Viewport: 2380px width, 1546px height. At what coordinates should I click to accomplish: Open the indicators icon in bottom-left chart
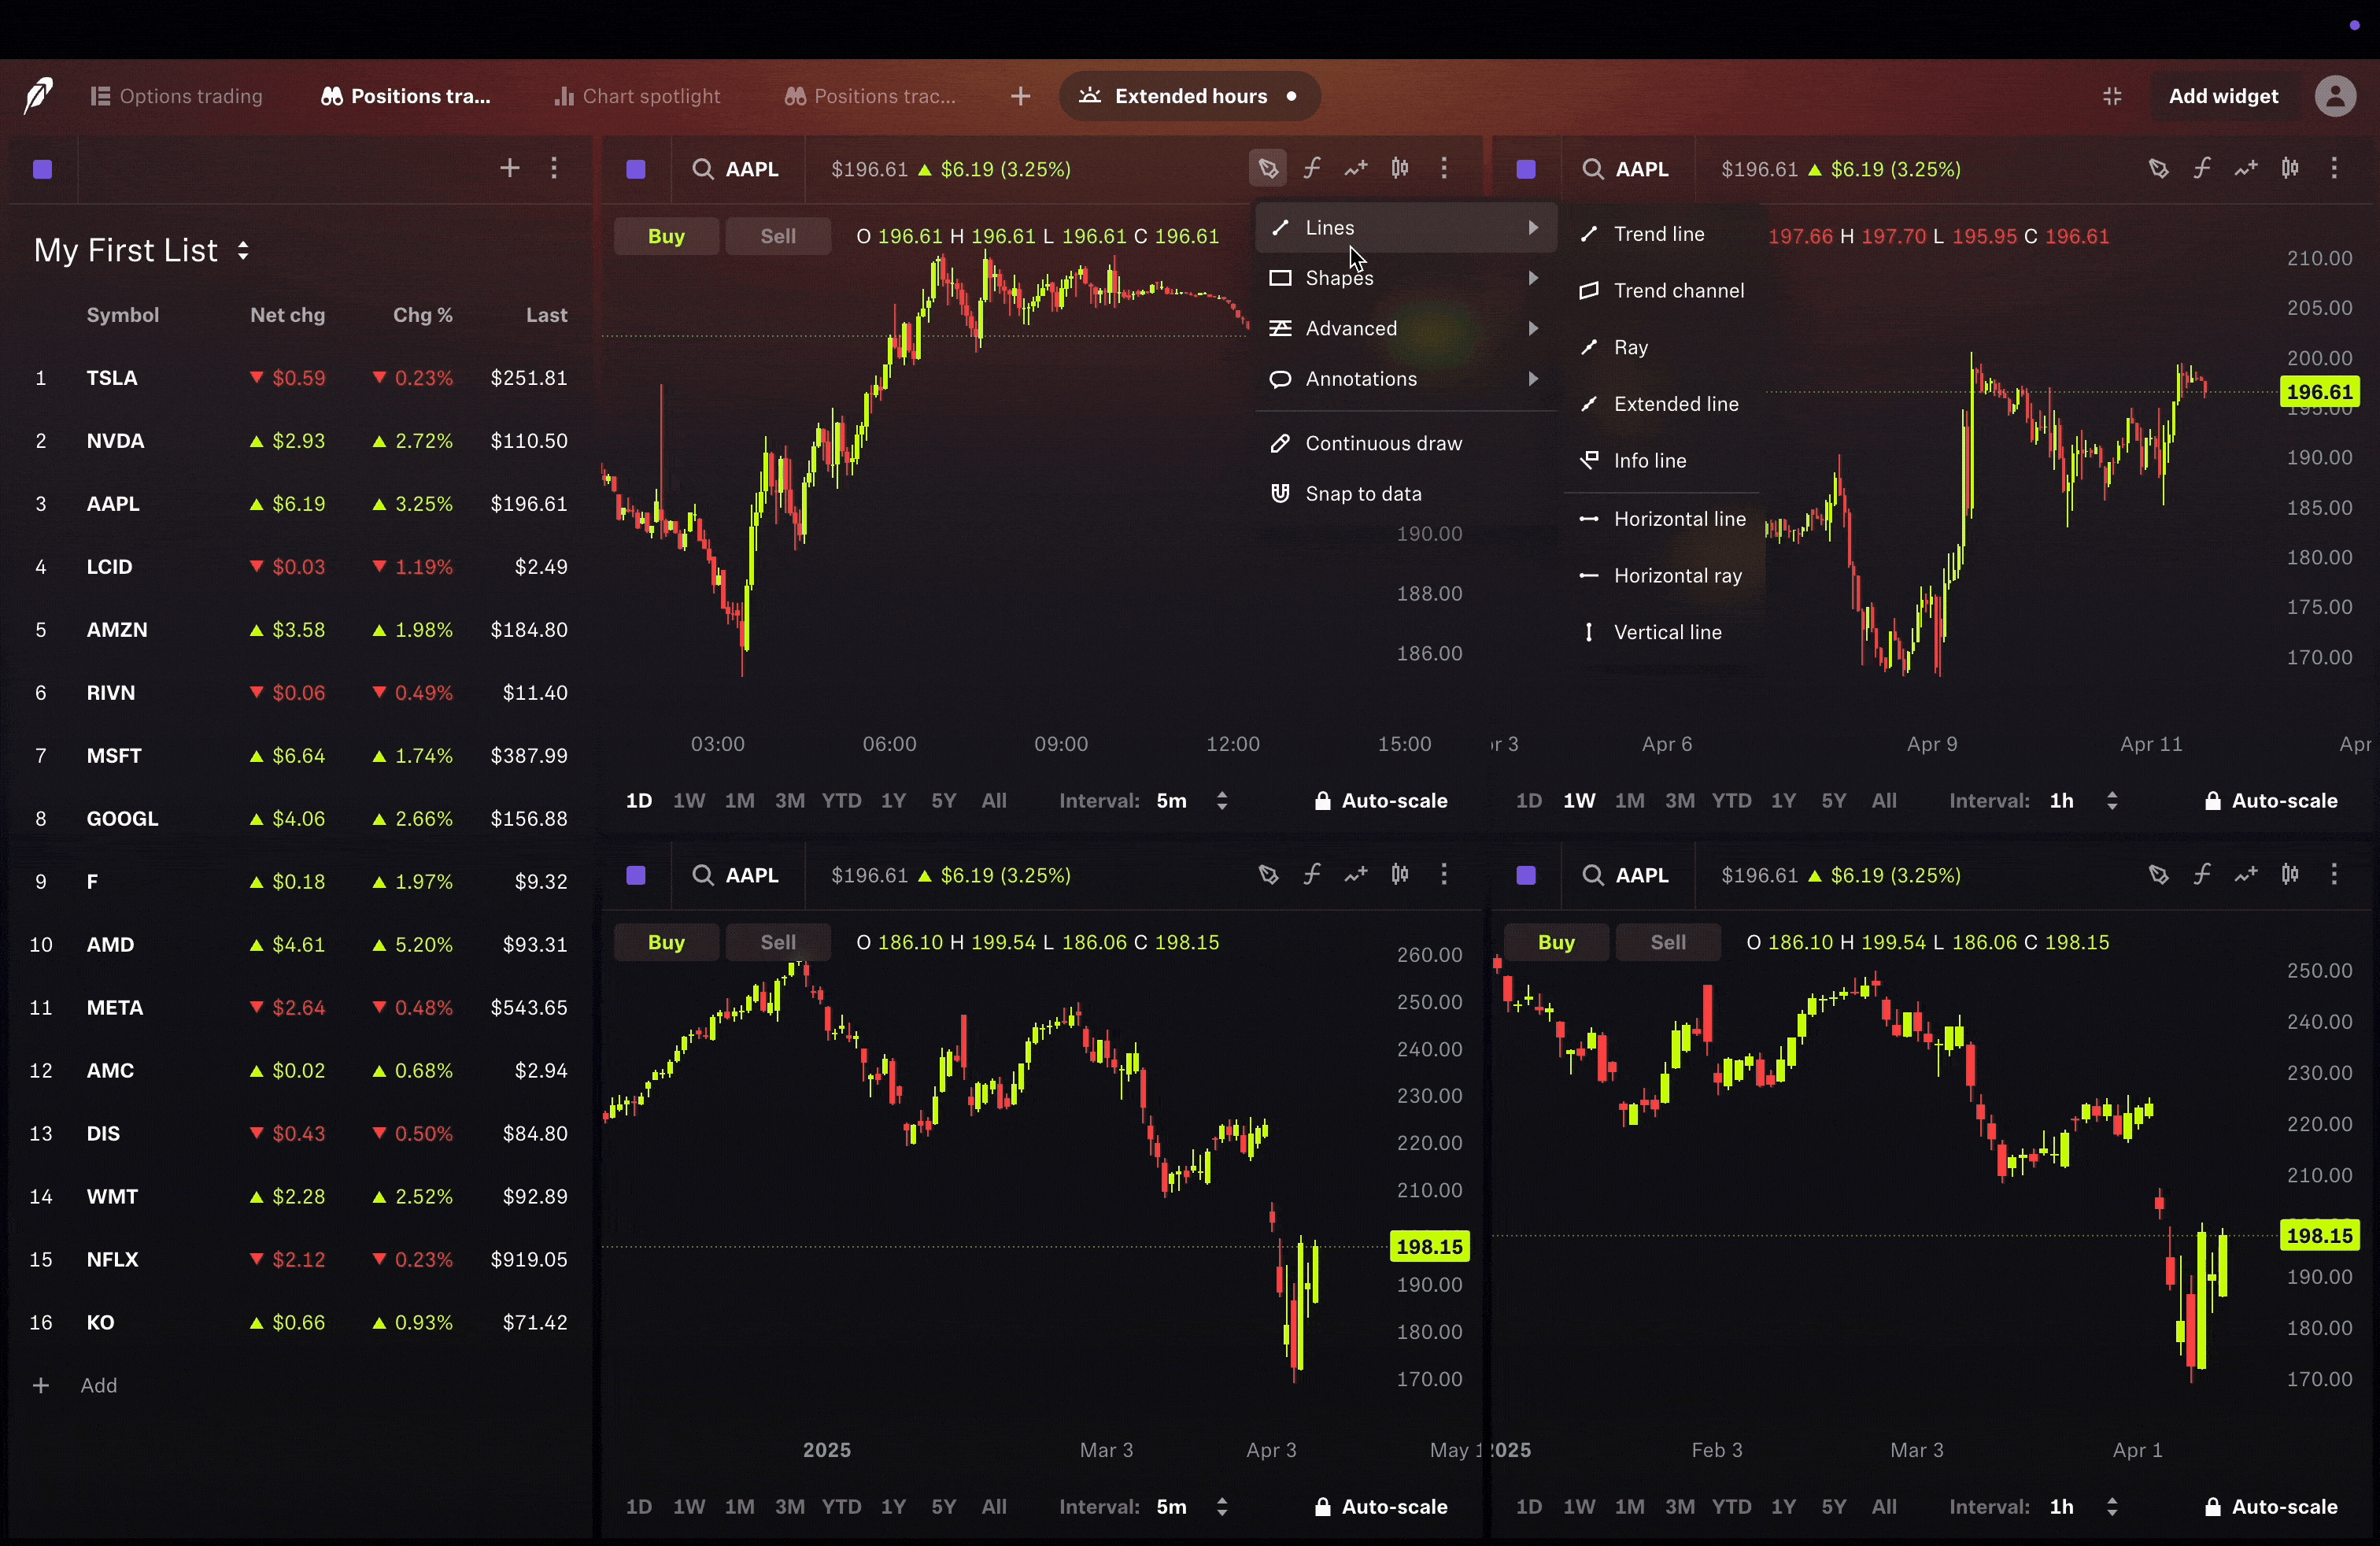click(1312, 875)
